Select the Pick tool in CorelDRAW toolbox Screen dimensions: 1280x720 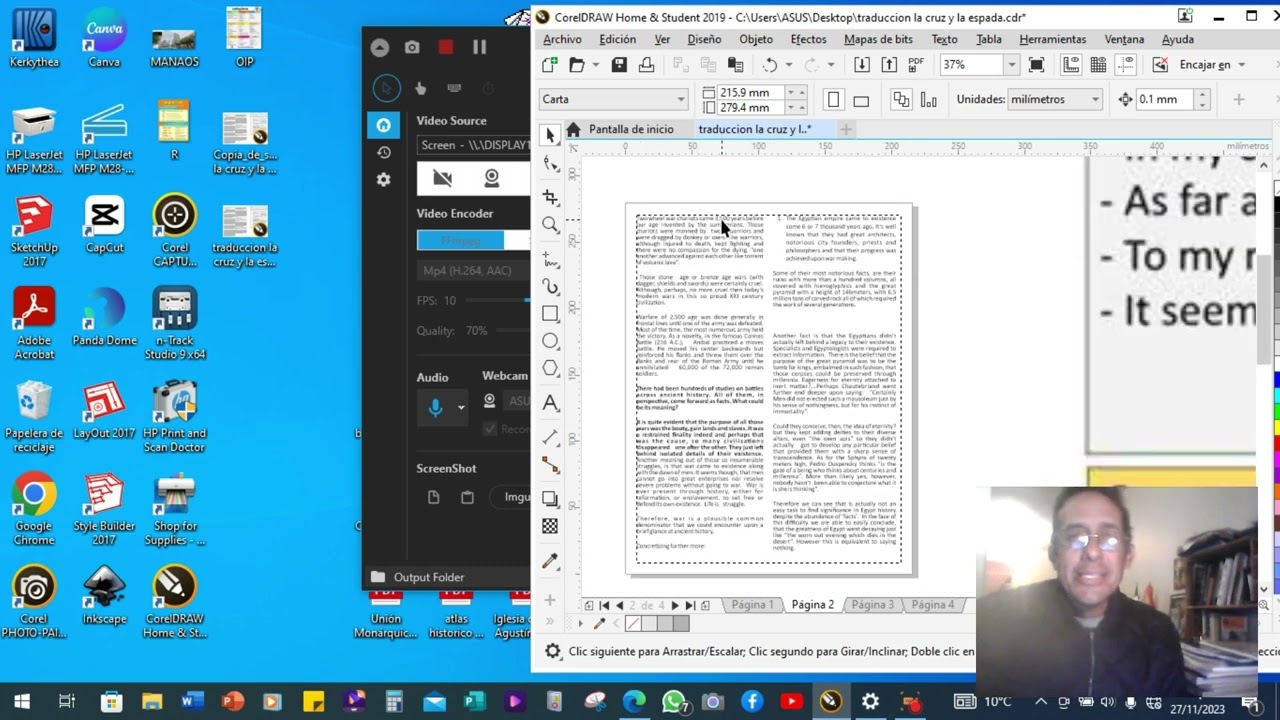tap(550, 135)
